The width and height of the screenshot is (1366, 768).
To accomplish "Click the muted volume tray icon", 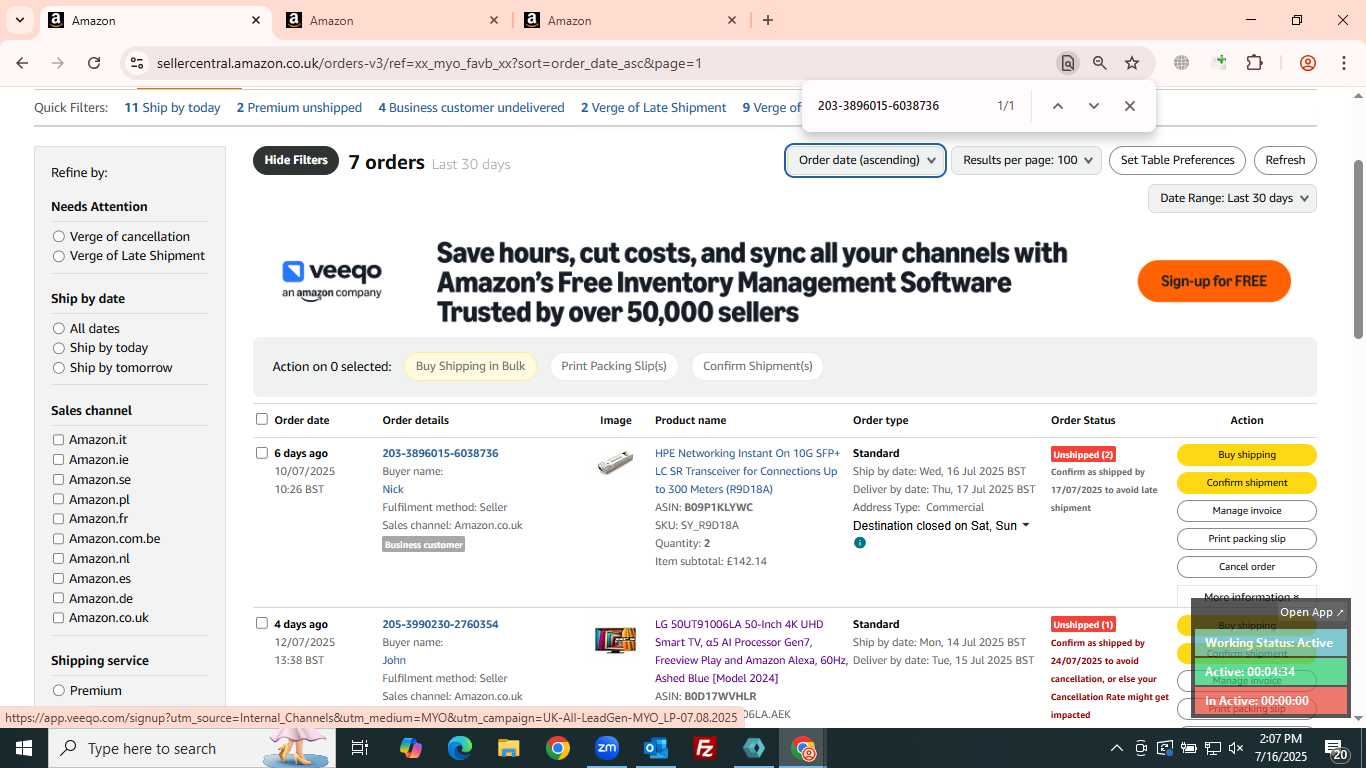I will point(1236,748).
